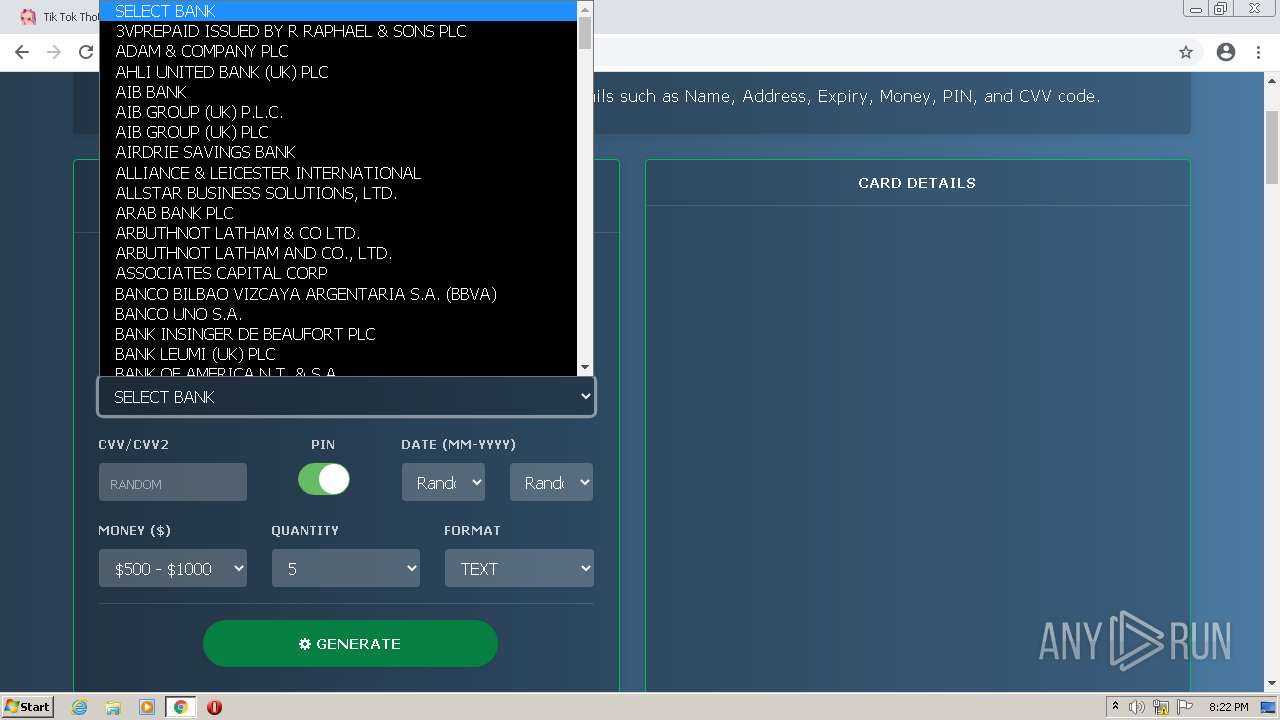Screen dimensions: 1280x720
Task: Click the network icon in system tray
Action: (x=1161, y=707)
